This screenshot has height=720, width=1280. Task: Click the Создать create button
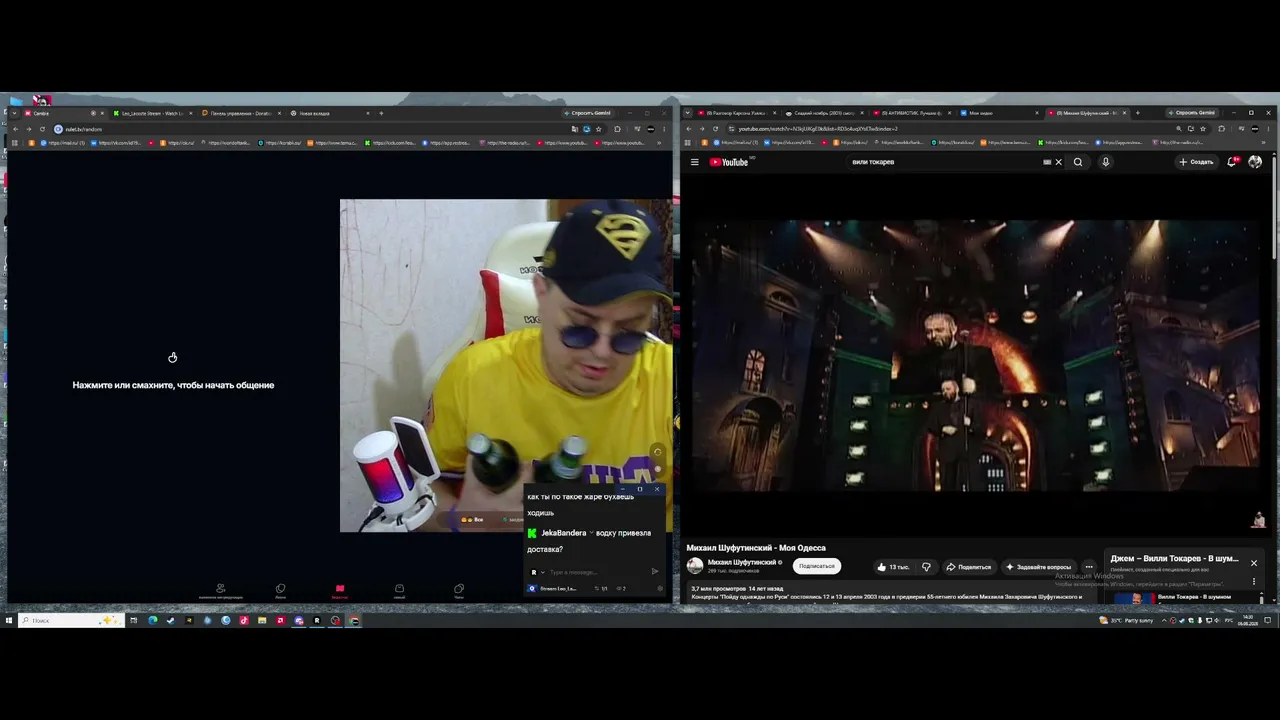click(1196, 162)
